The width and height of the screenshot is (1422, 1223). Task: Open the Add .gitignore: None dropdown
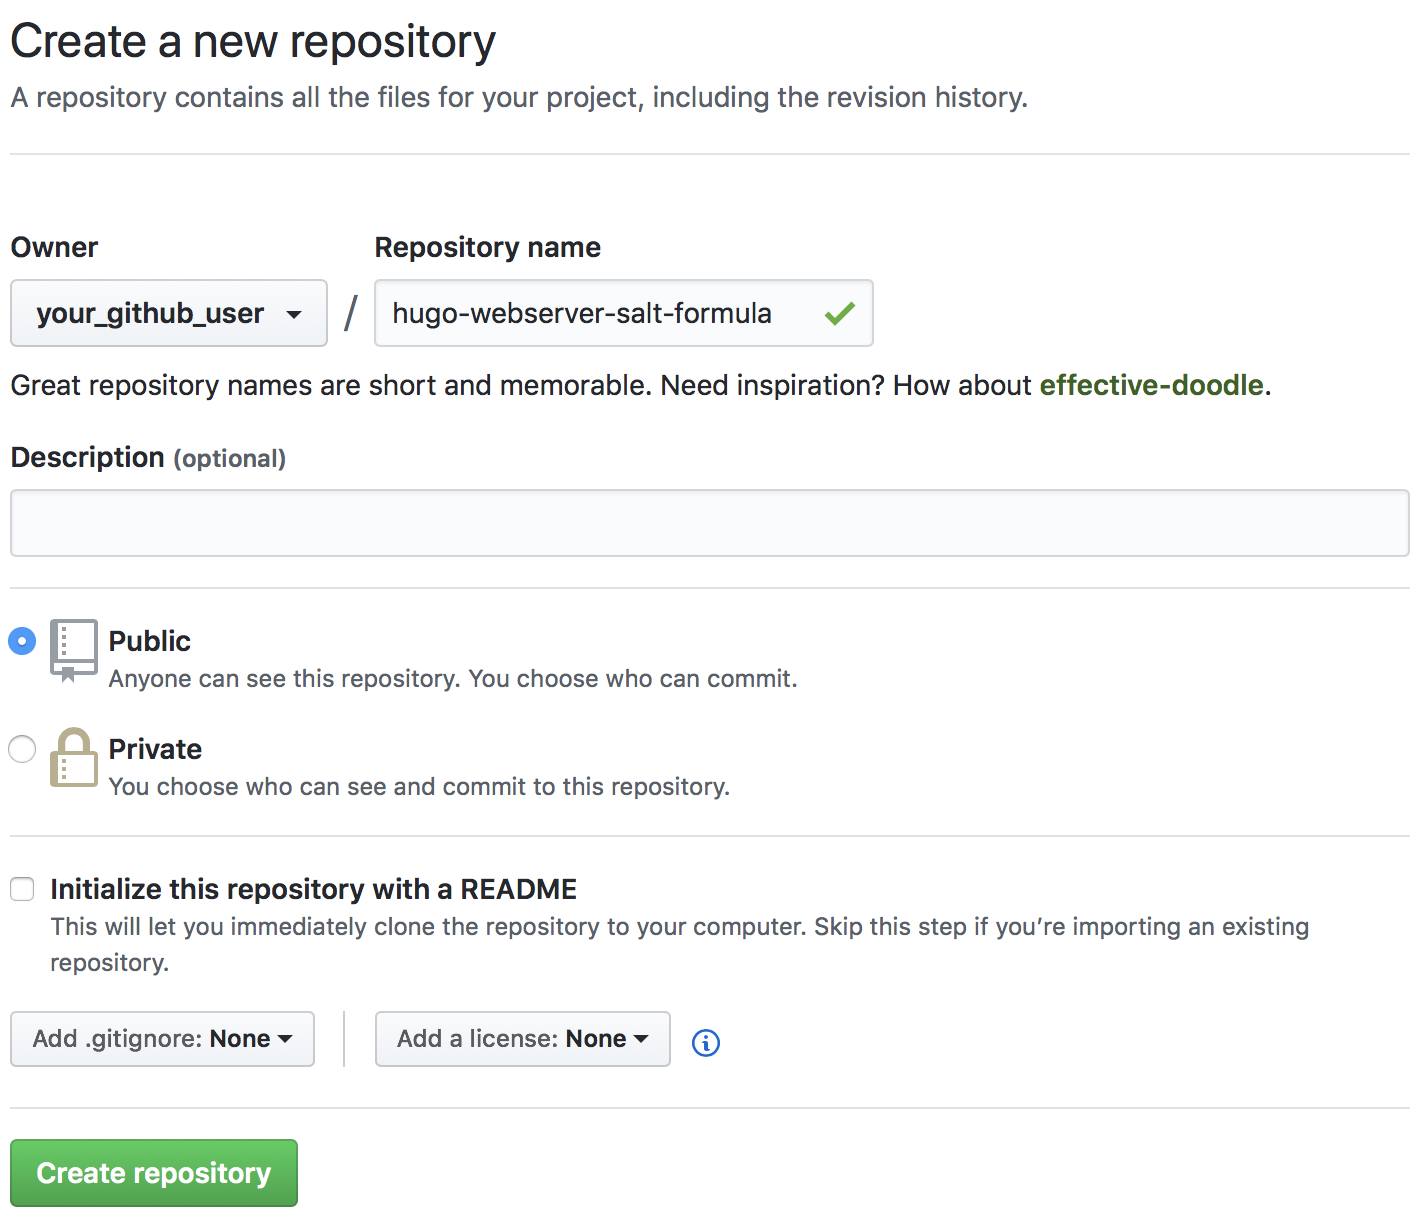pos(161,1039)
